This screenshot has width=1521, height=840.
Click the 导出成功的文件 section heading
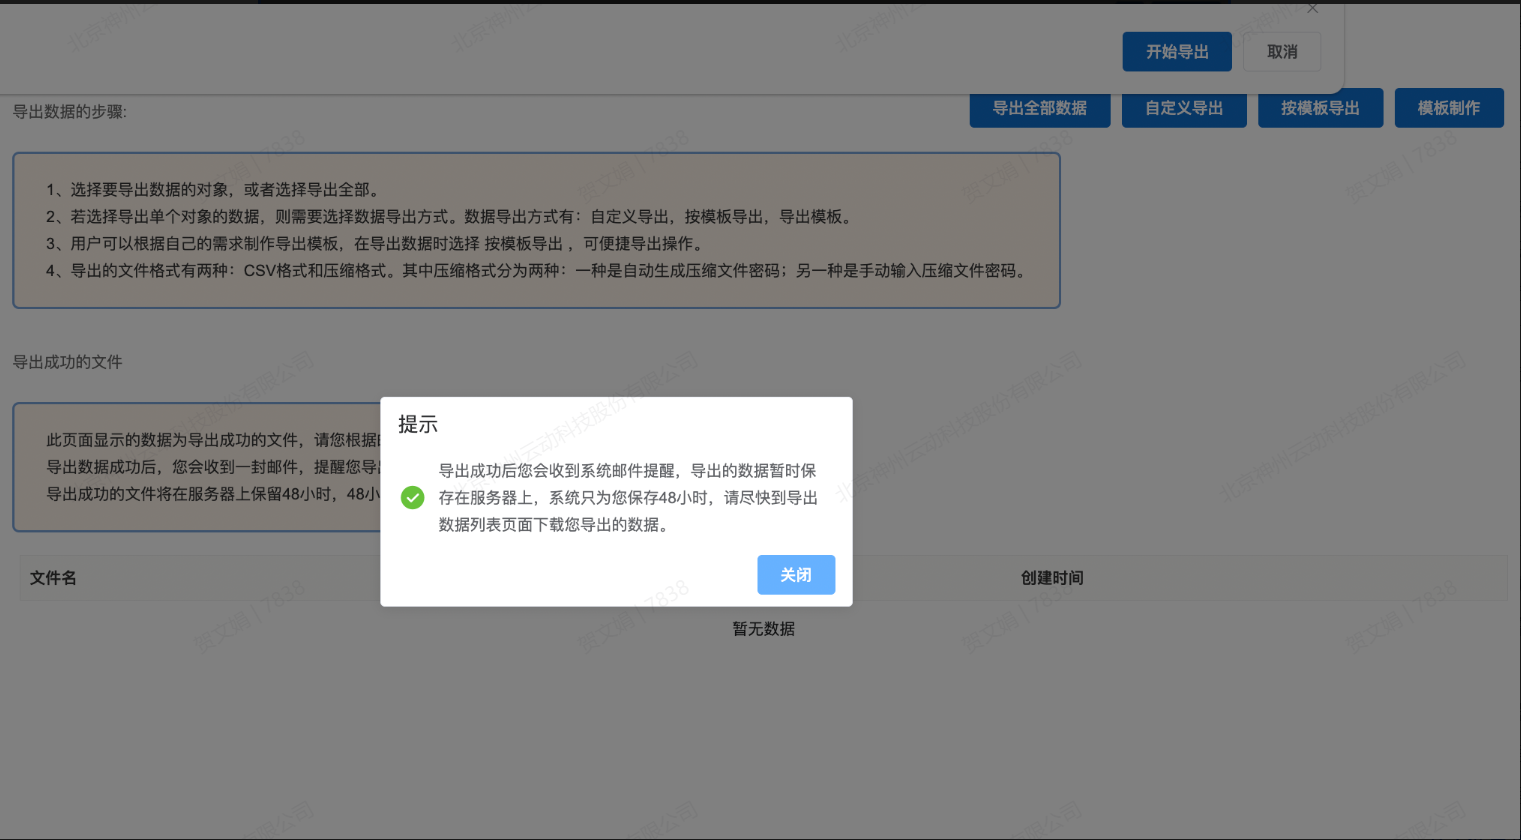click(67, 362)
